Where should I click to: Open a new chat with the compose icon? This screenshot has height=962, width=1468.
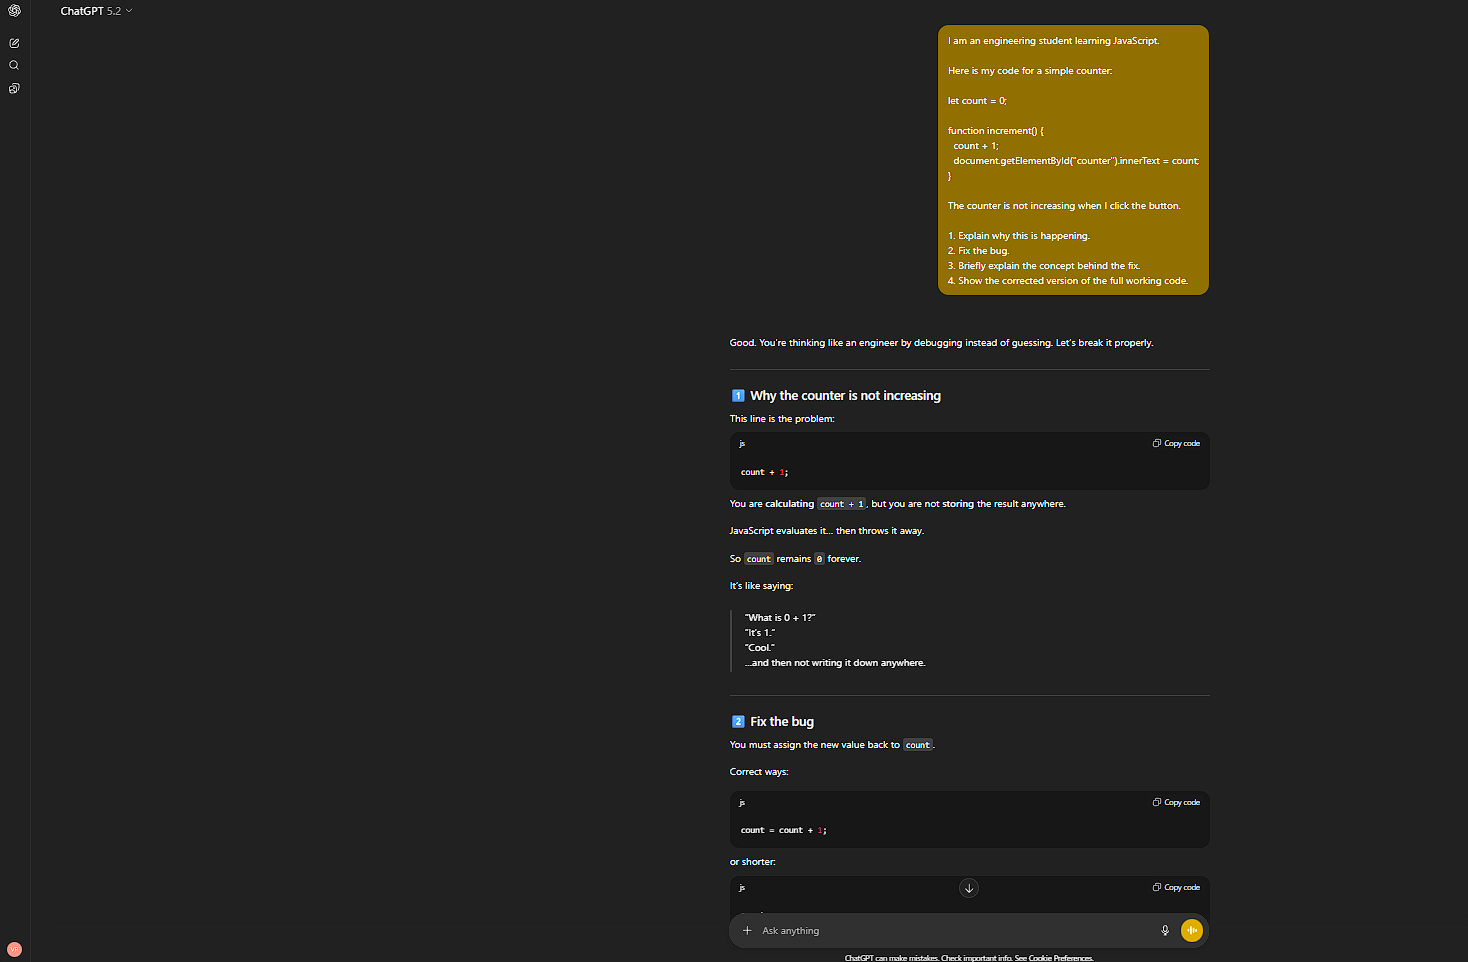click(x=14, y=42)
